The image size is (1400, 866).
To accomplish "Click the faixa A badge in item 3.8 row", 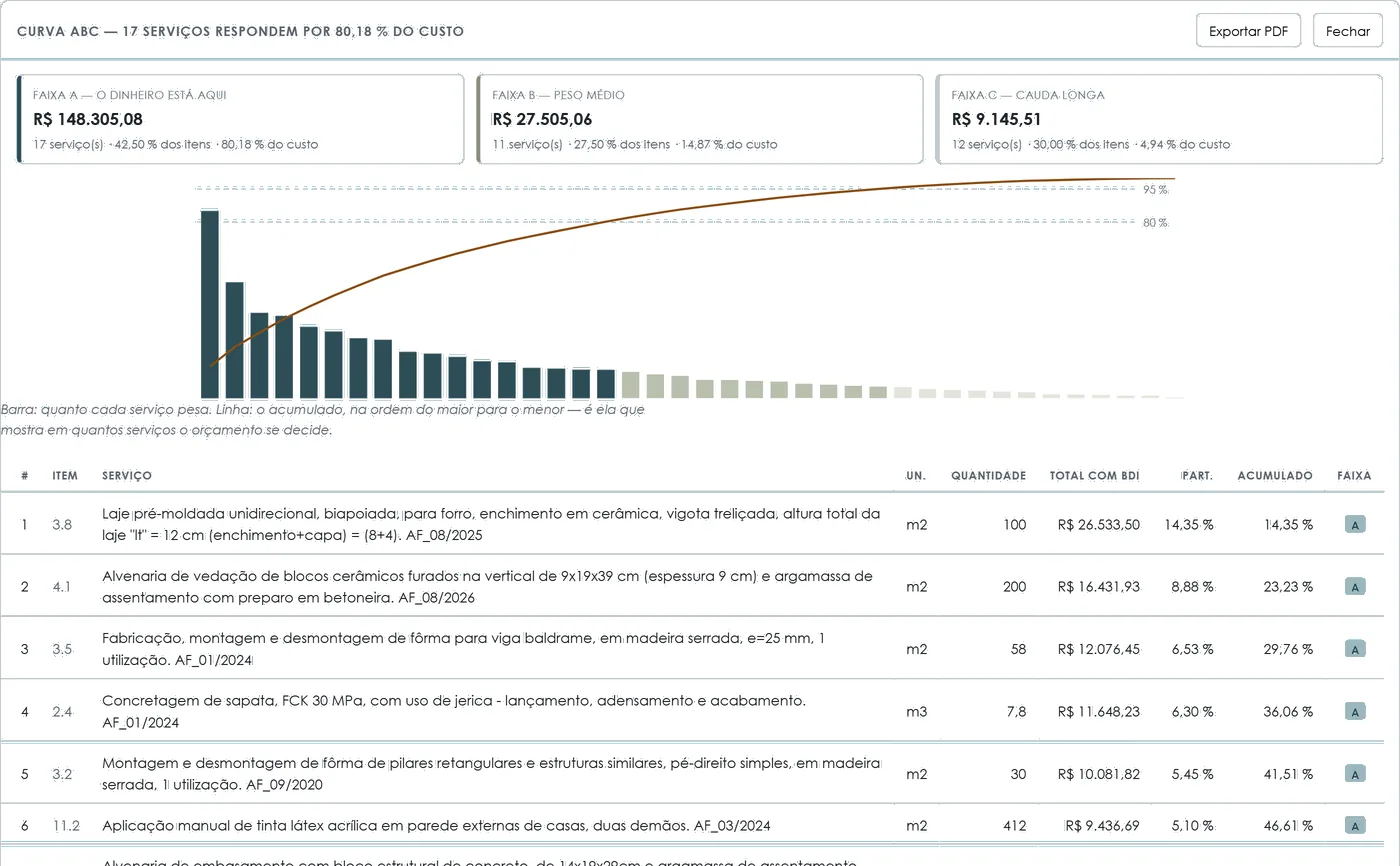I will [x=1355, y=525].
